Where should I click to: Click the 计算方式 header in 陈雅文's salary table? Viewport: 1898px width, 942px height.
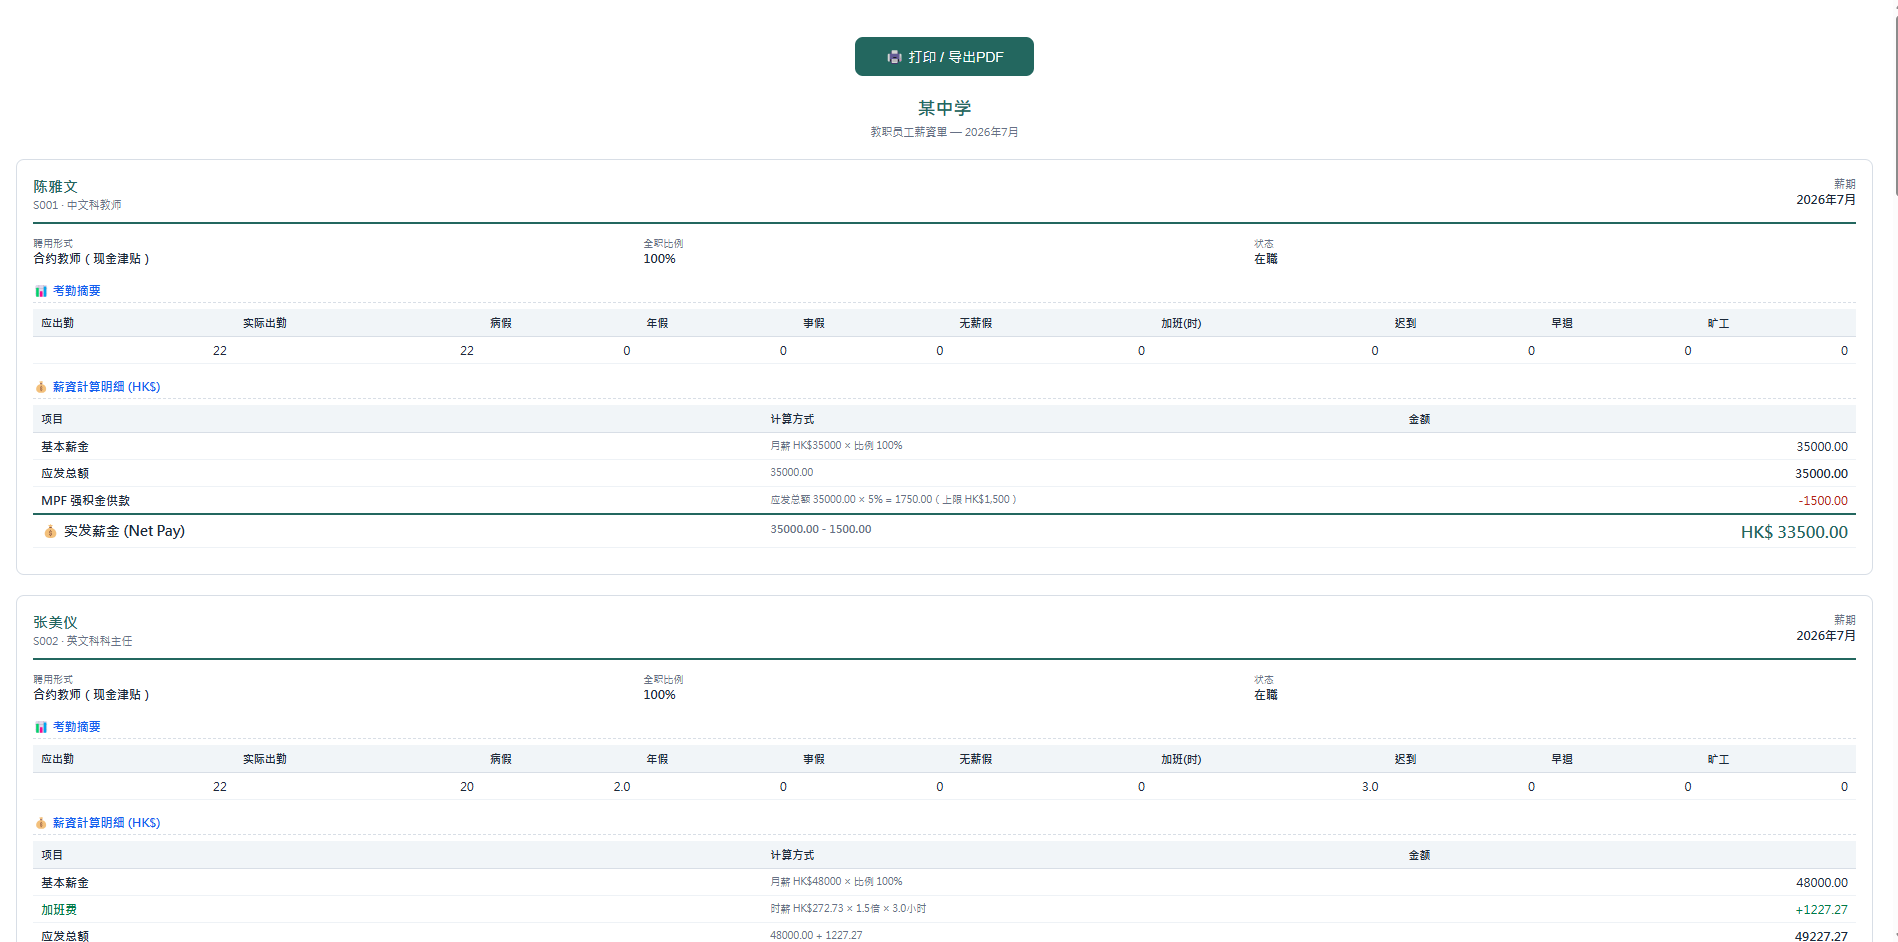792,419
